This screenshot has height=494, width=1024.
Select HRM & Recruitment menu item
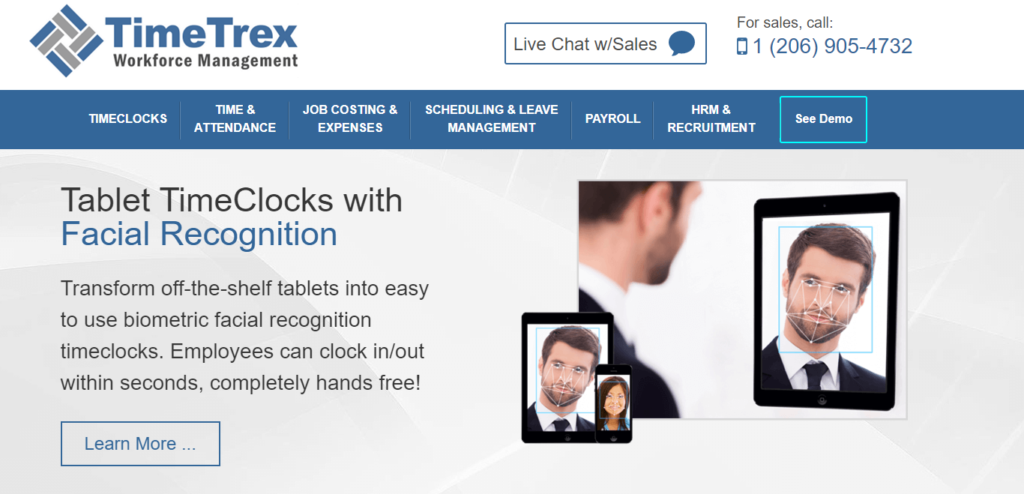point(711,119)
